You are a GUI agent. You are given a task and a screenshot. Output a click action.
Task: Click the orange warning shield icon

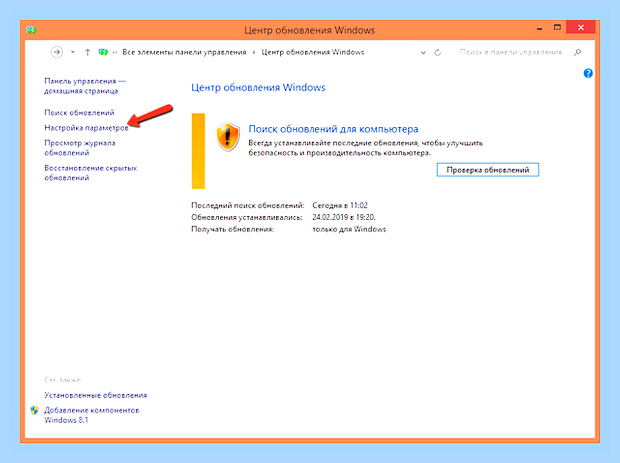coord(228,137)
